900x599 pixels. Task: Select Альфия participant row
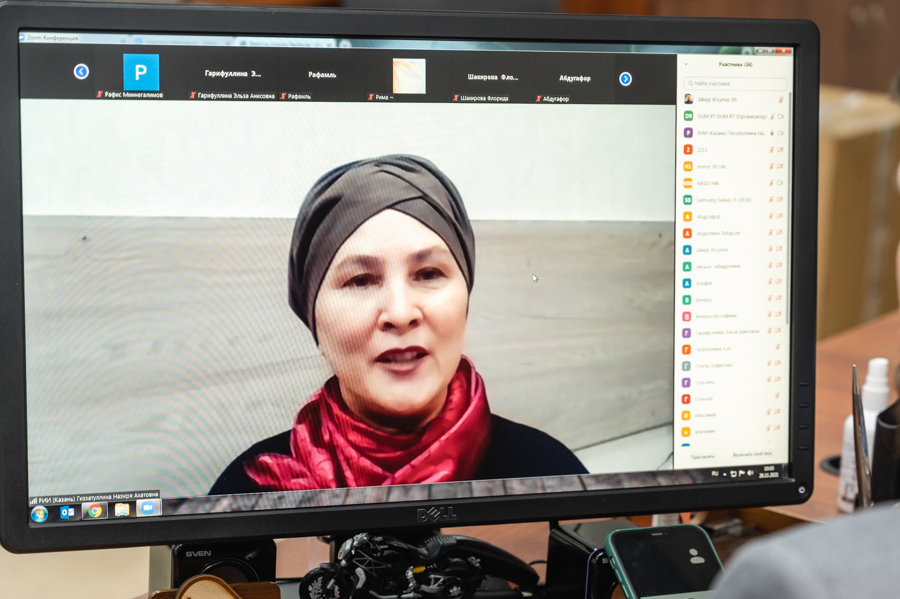[734, 283]
